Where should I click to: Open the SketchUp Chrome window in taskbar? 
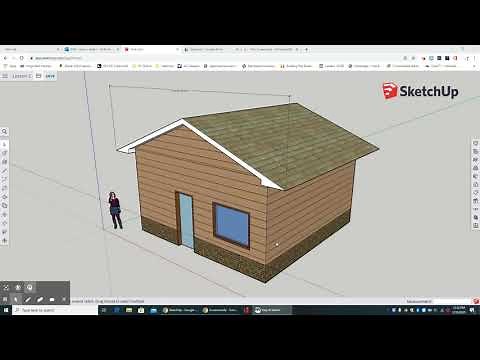(181, 310)
